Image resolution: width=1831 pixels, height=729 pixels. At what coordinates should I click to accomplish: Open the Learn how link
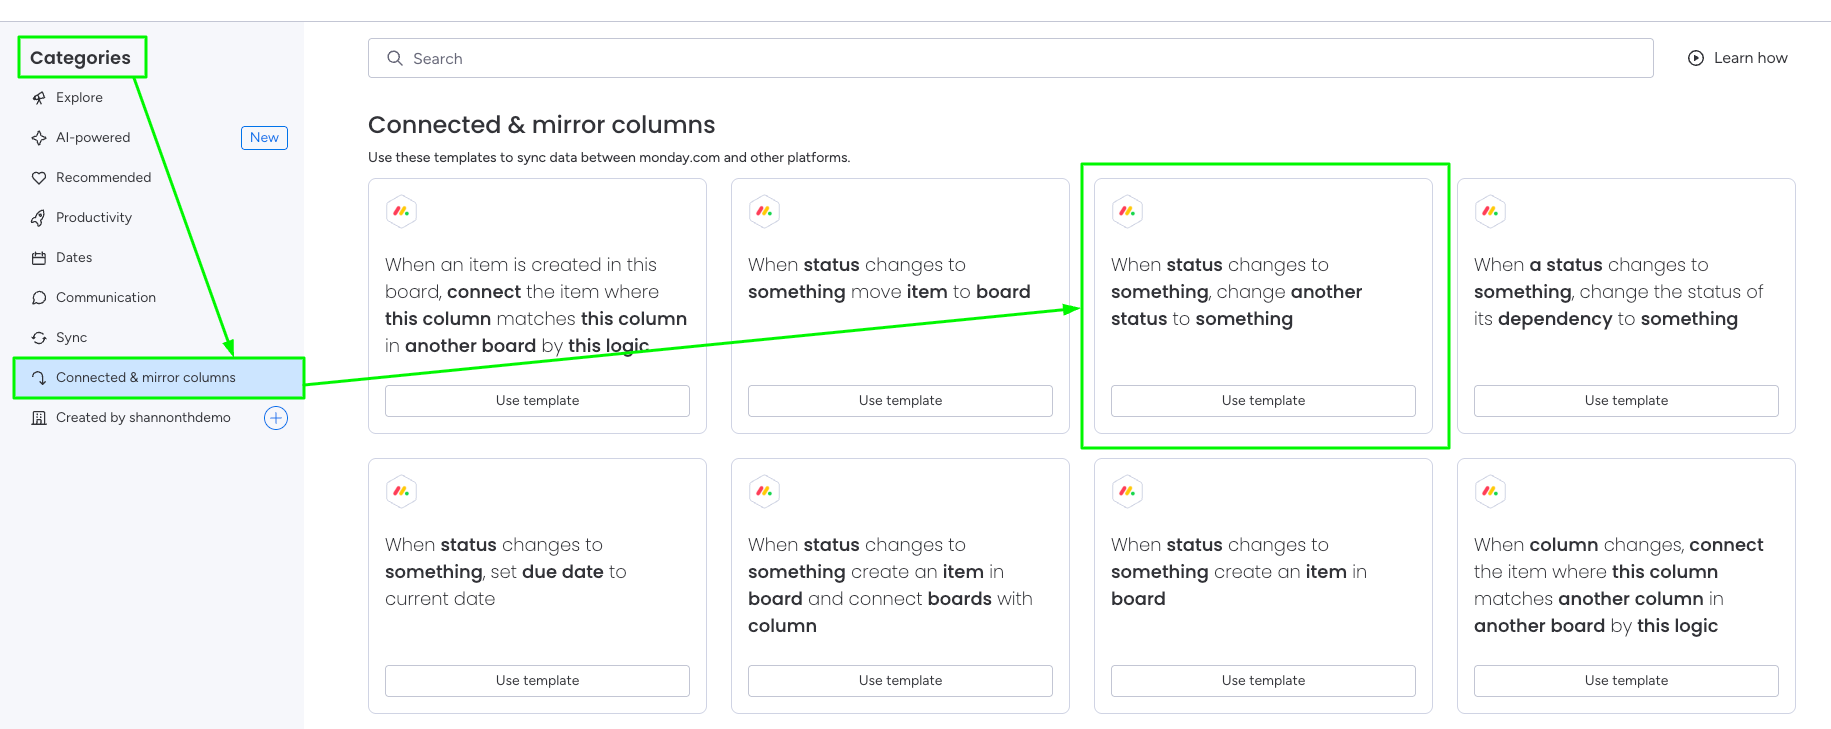point(1738,58)
